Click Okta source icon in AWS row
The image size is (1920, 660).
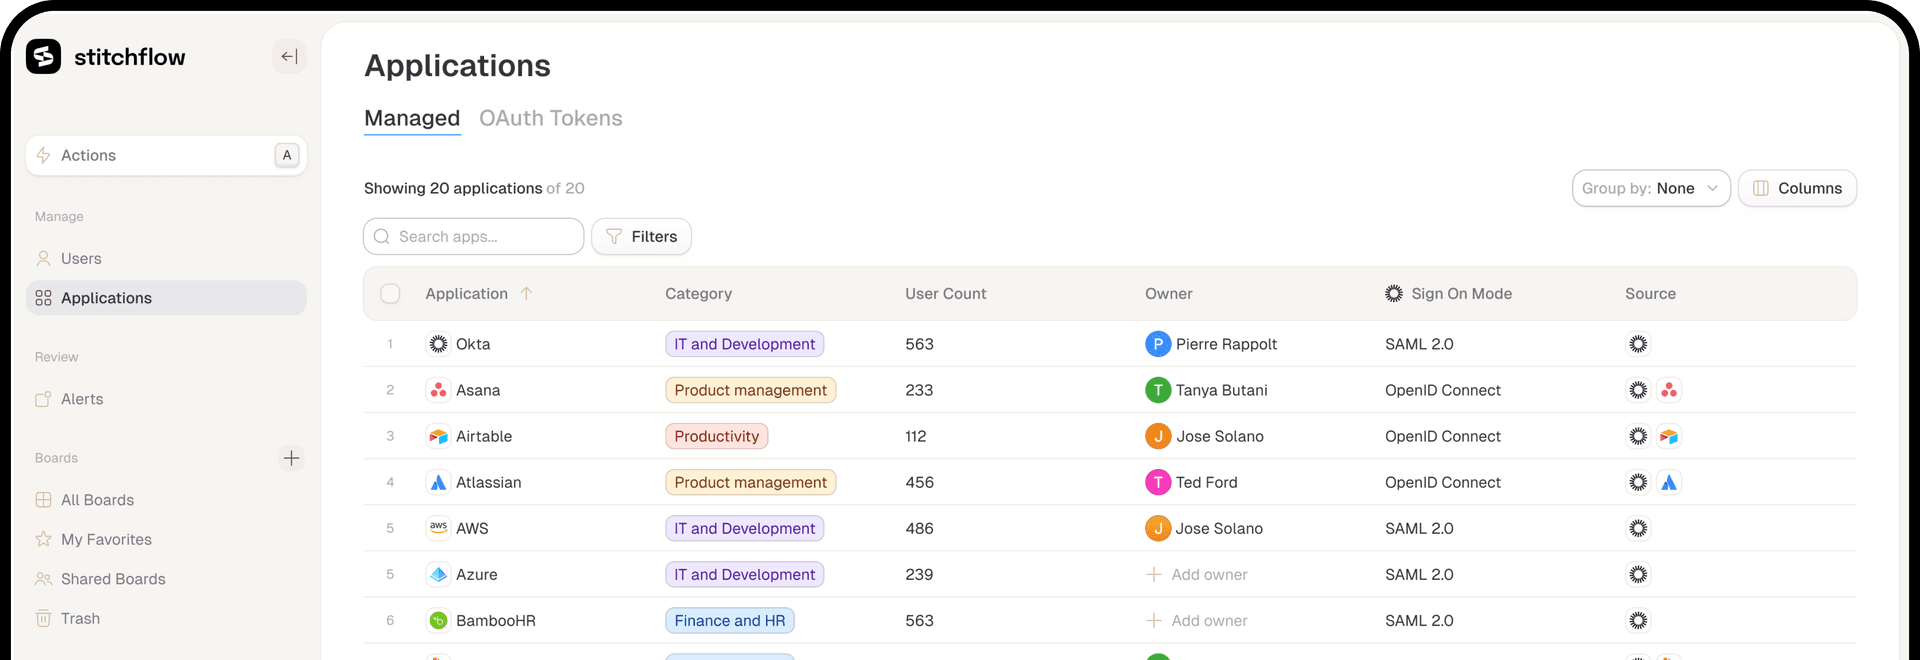click(x=1638, y=528)
